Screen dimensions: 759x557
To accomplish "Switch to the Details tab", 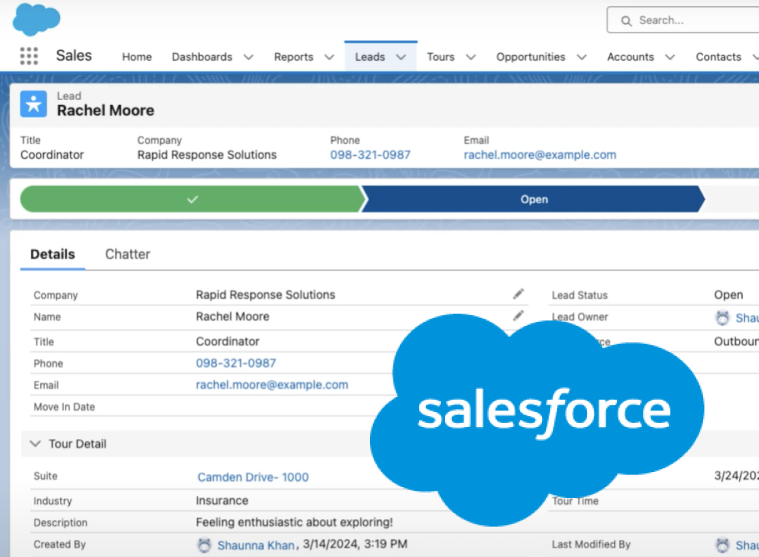I will tap(52, 254).
